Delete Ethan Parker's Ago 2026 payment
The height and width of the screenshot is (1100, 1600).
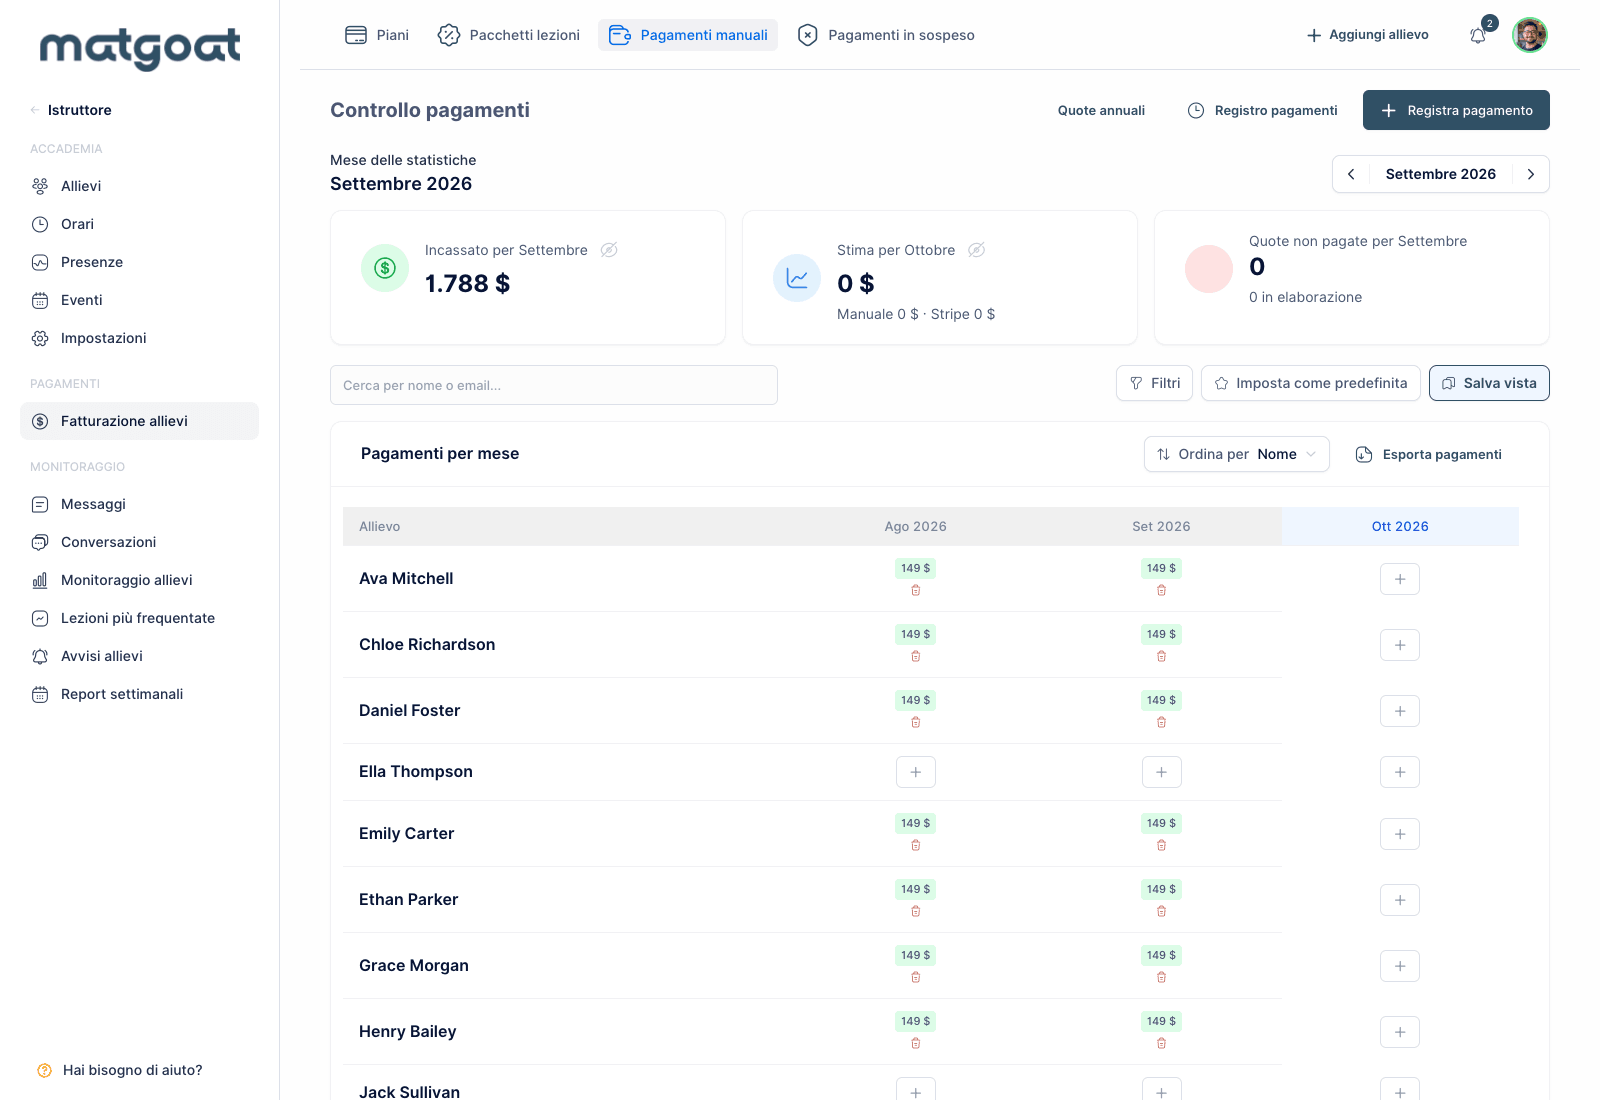915,912
